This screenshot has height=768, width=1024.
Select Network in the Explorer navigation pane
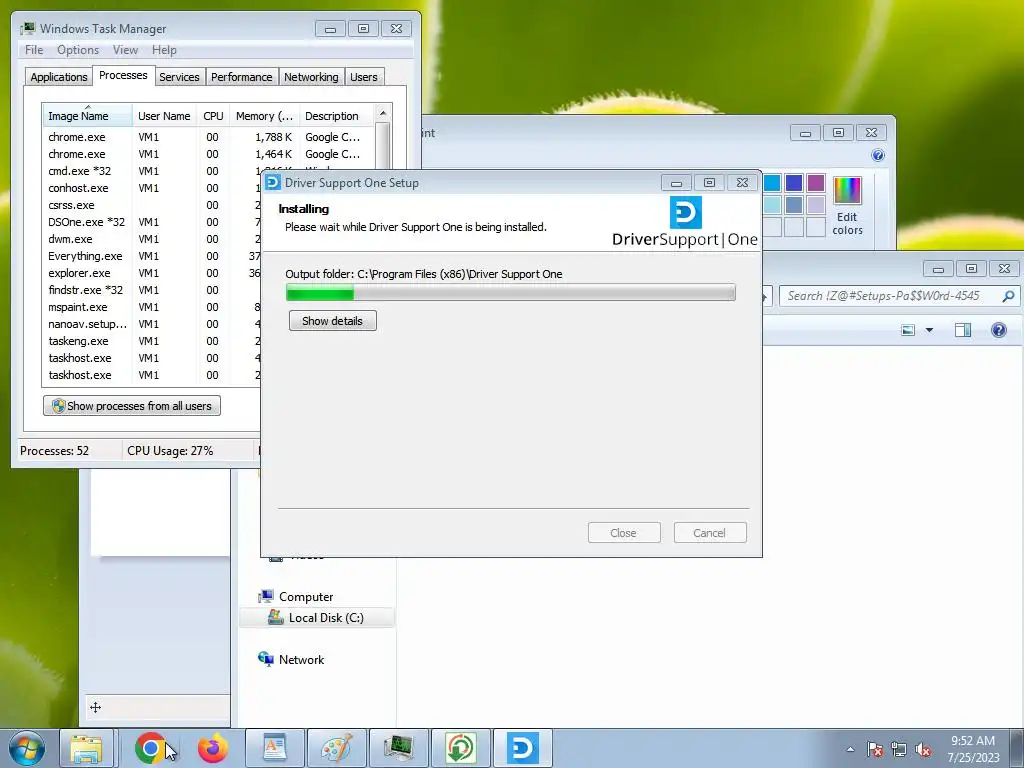tap(291, 660)
